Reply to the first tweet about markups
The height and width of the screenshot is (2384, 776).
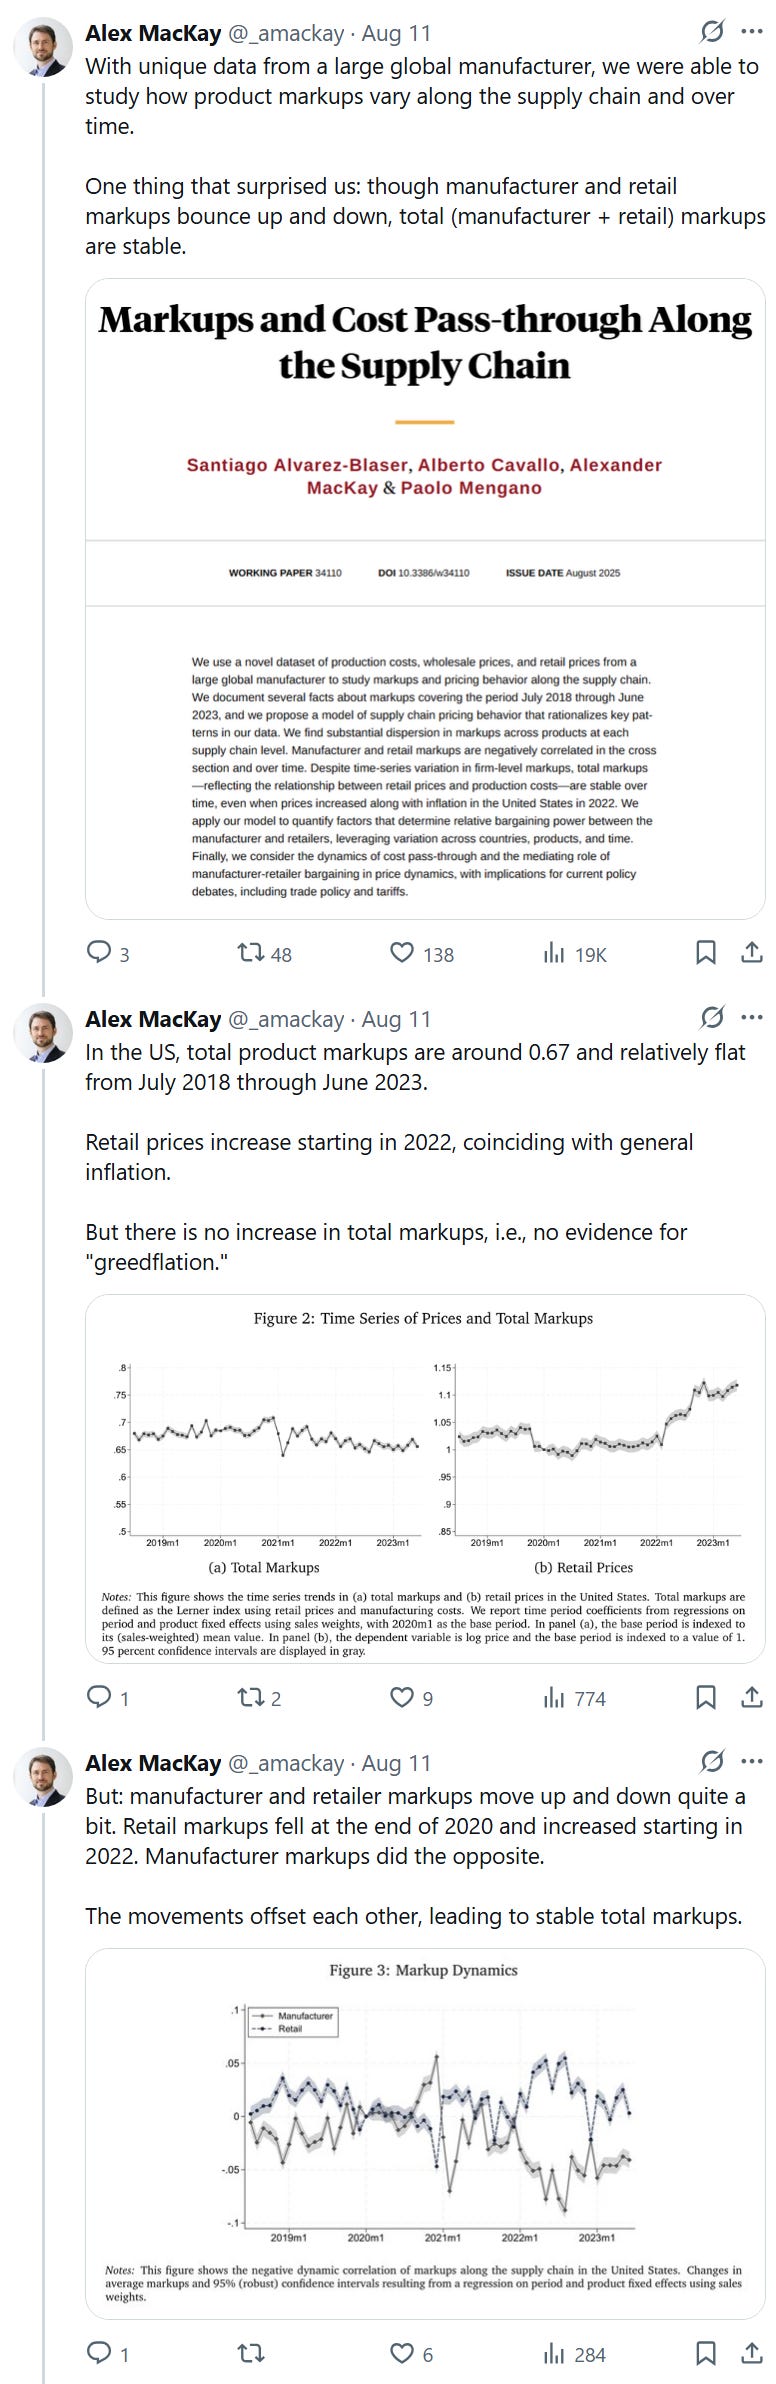[x=99, y=953]
